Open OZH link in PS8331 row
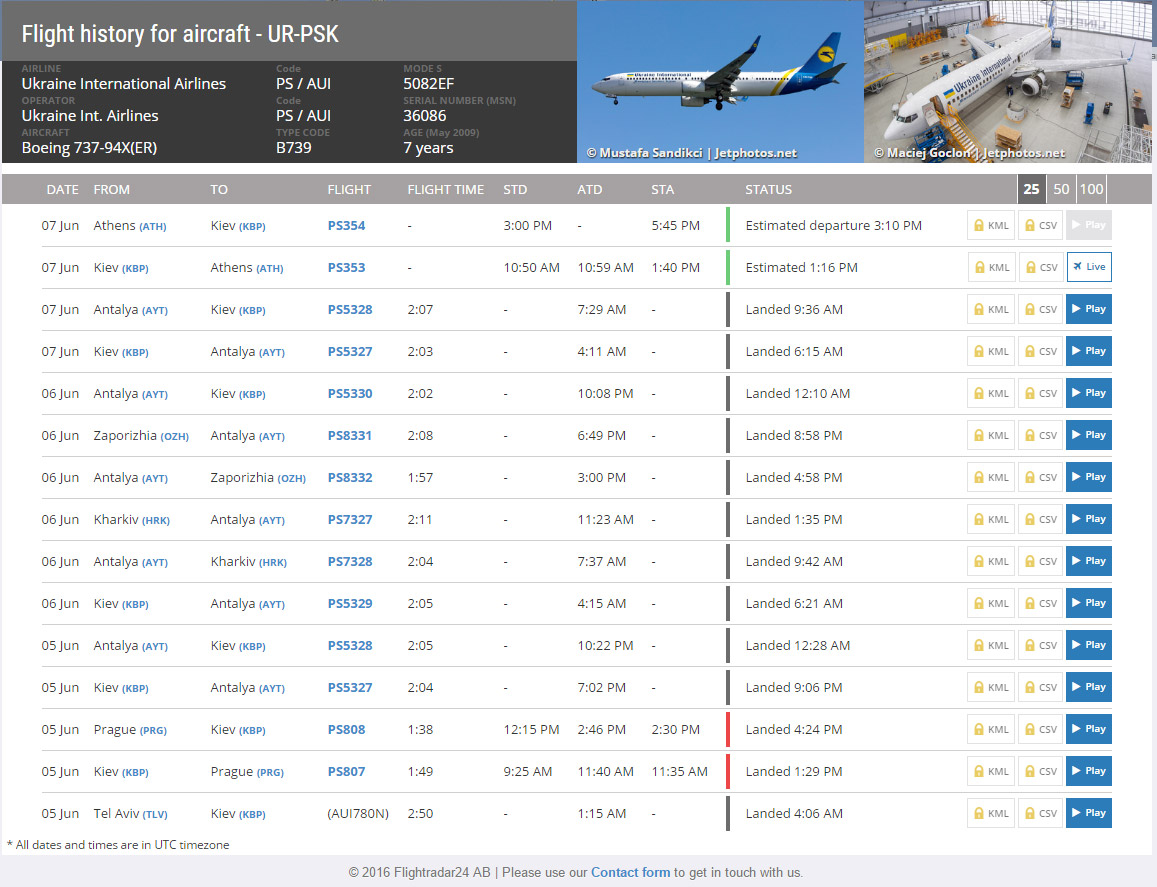The image size is (1157, 887). coord(174,437)
